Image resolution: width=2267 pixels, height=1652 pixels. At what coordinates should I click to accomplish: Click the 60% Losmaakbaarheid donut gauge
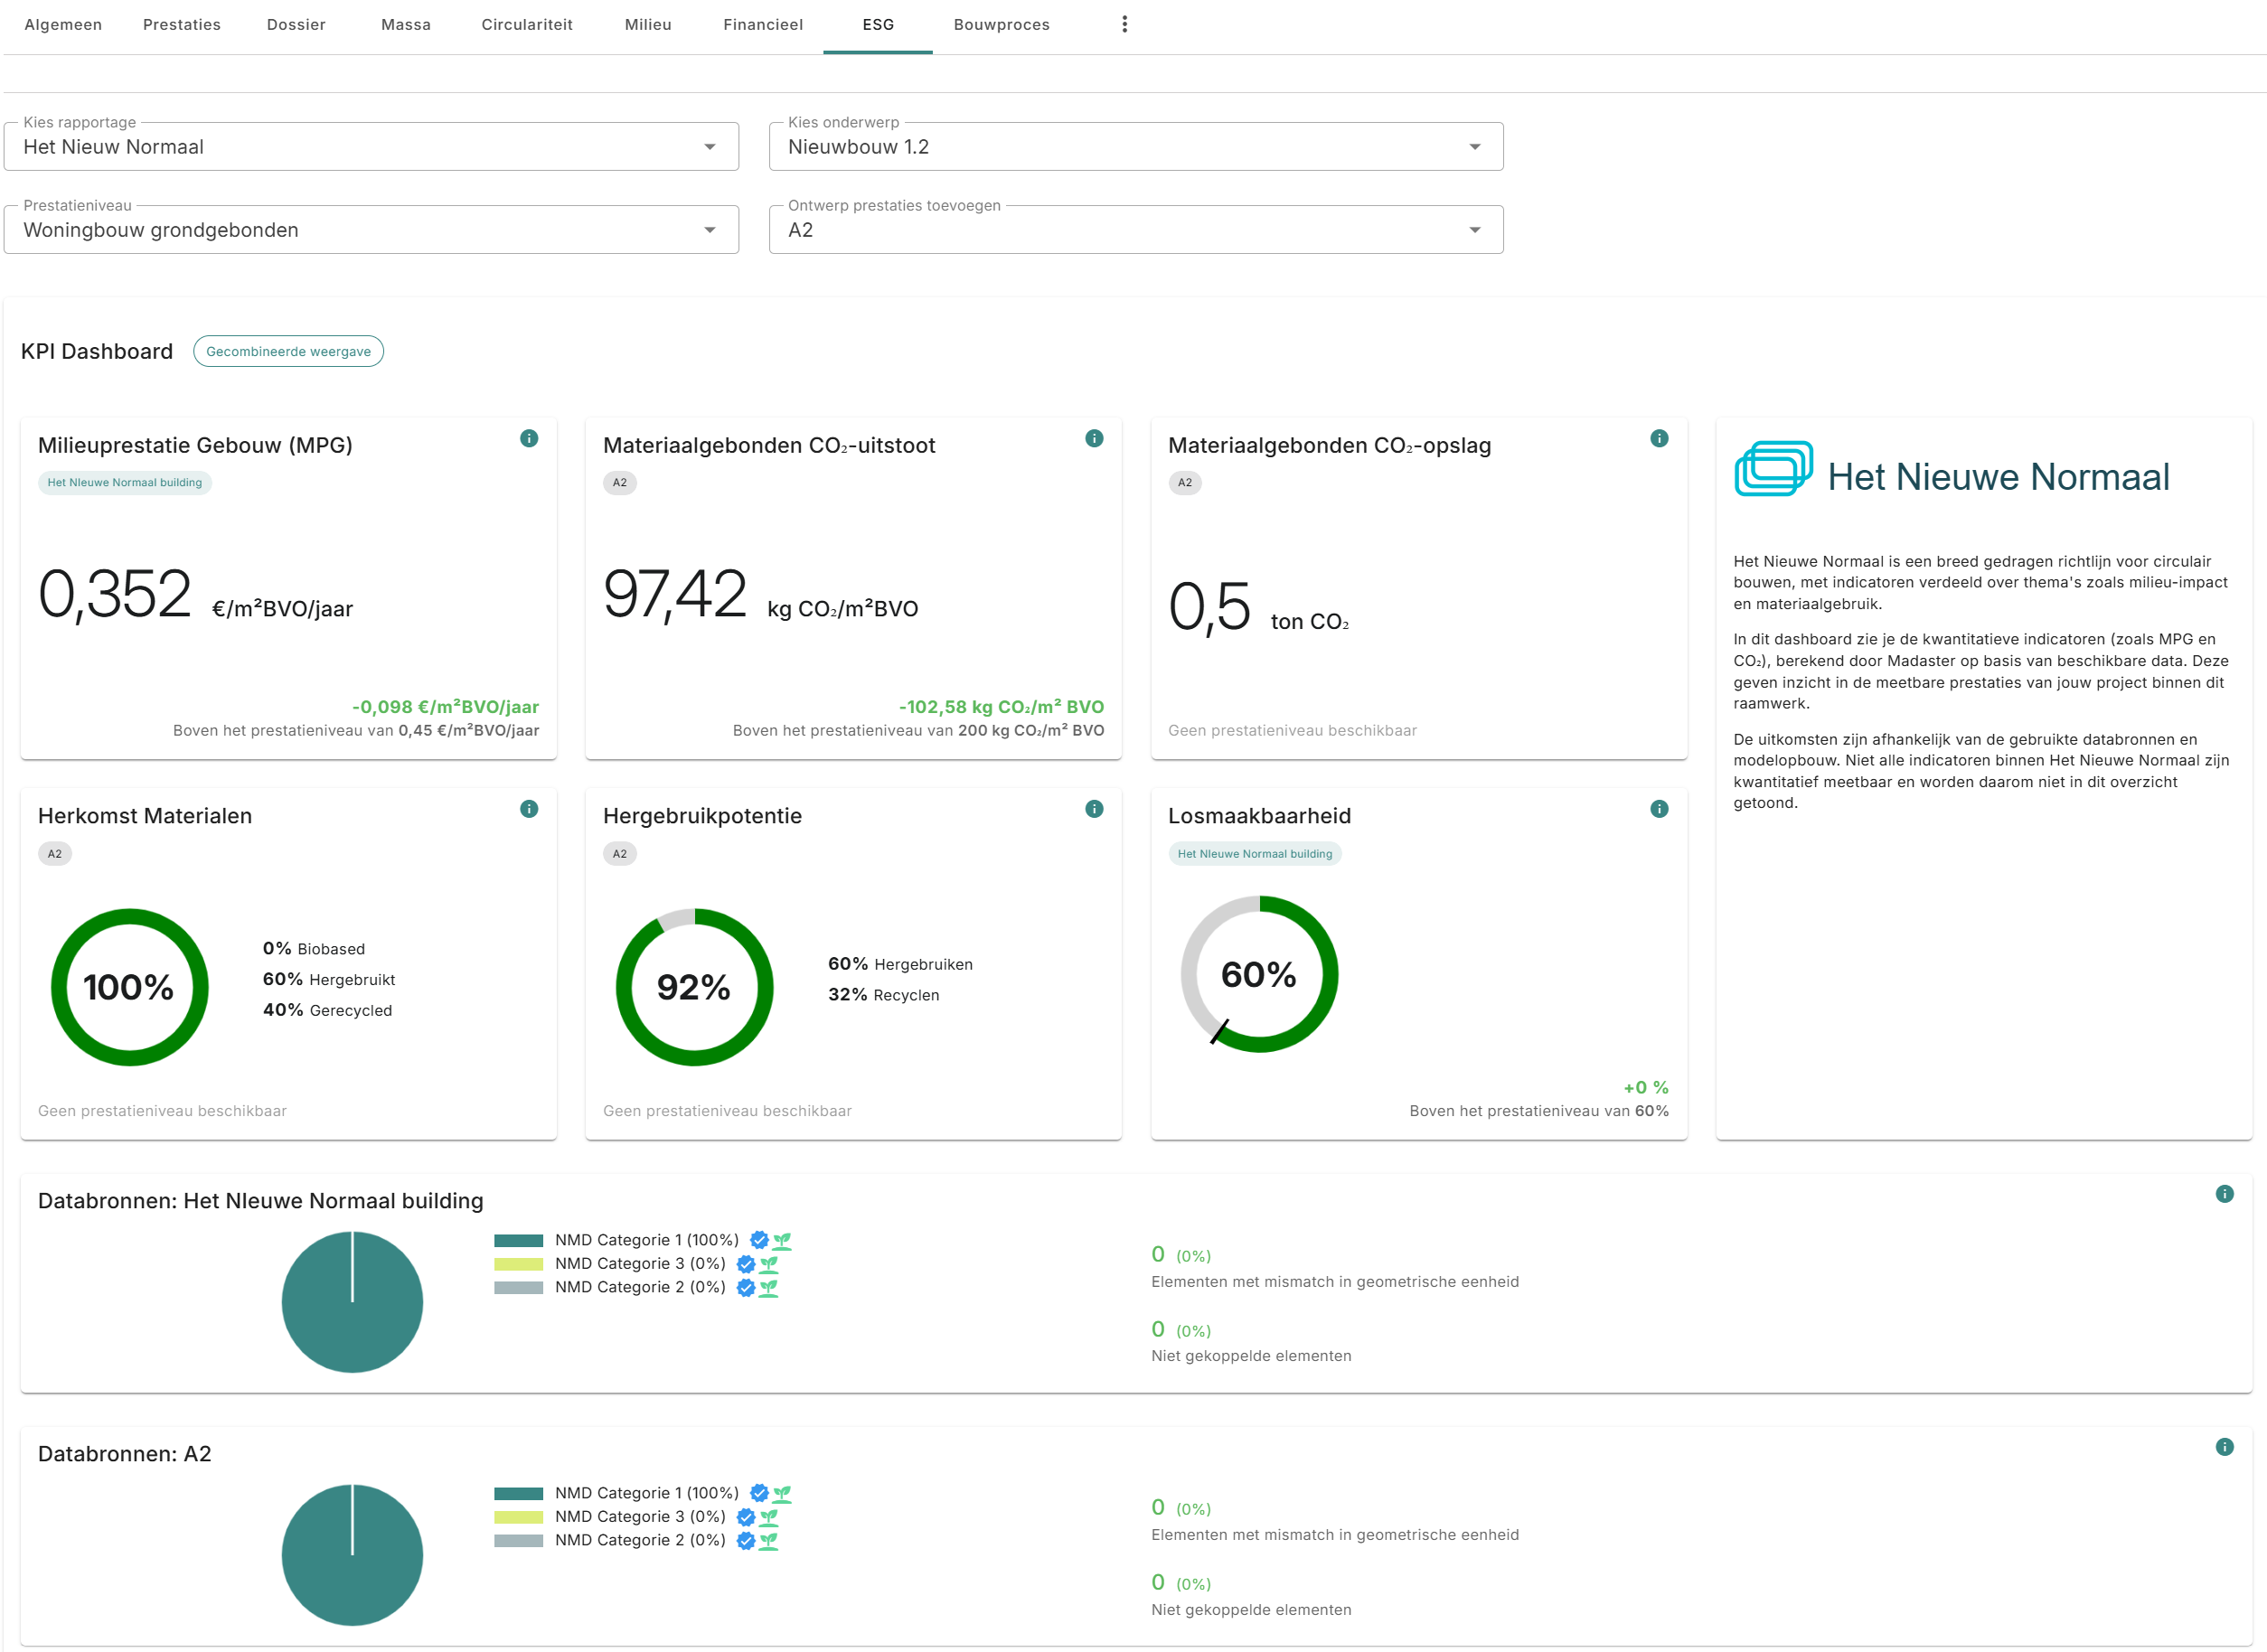(1260, 974)
